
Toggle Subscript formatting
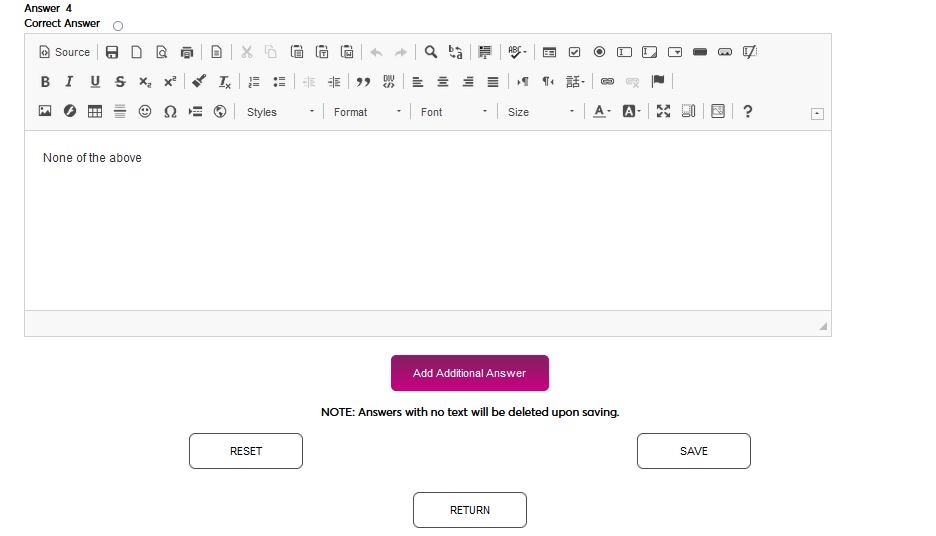(x=145, y=82)
